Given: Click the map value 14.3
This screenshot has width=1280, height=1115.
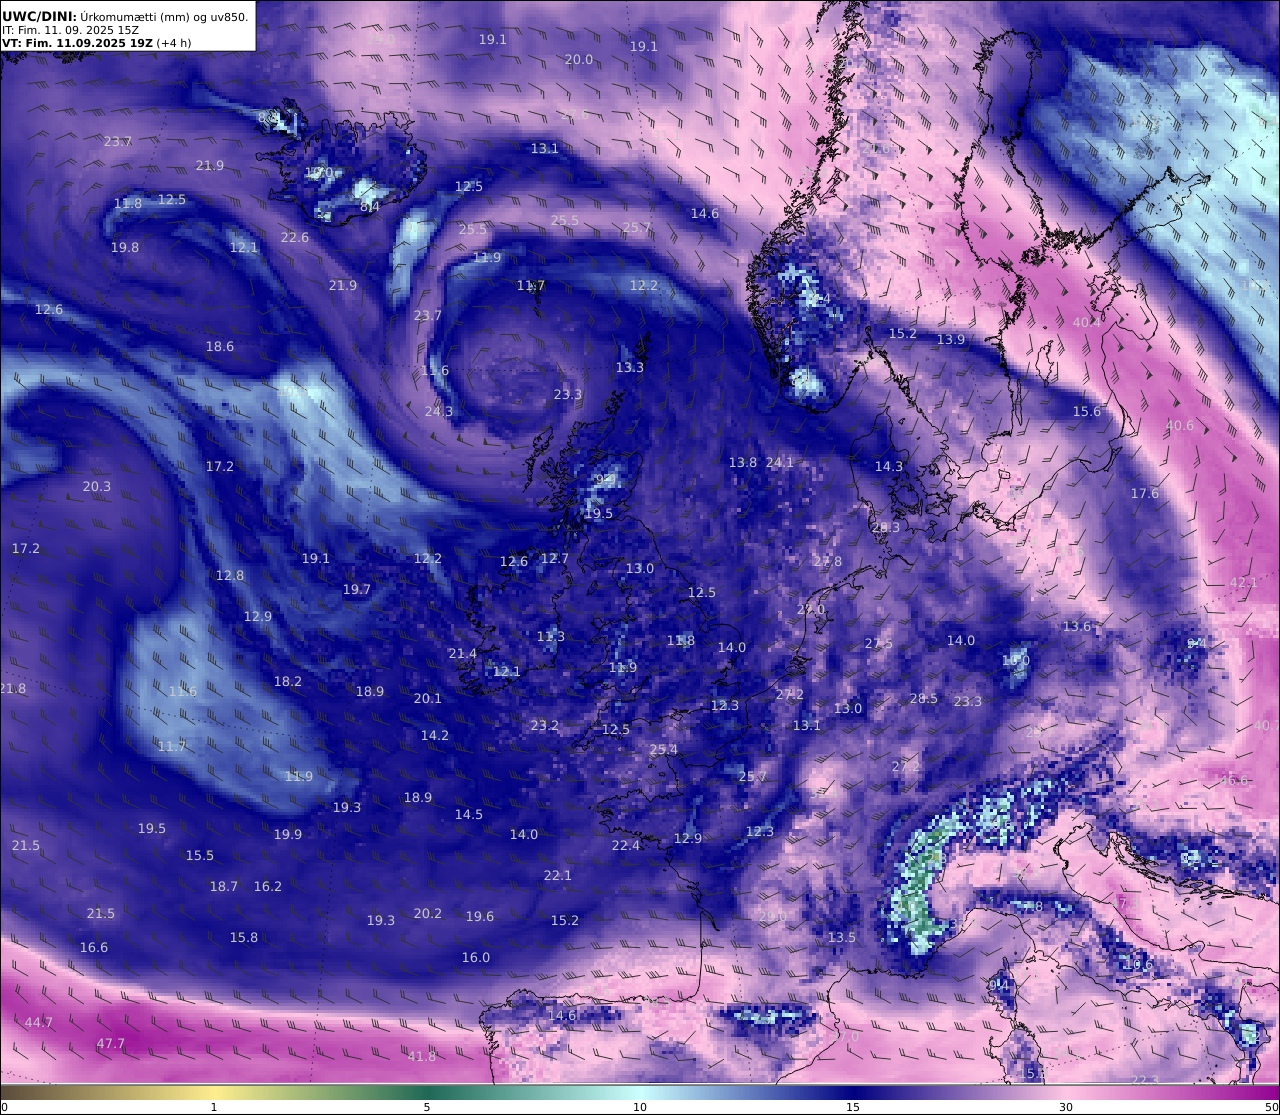Looking at the screenshot, I should pos(889,467).
